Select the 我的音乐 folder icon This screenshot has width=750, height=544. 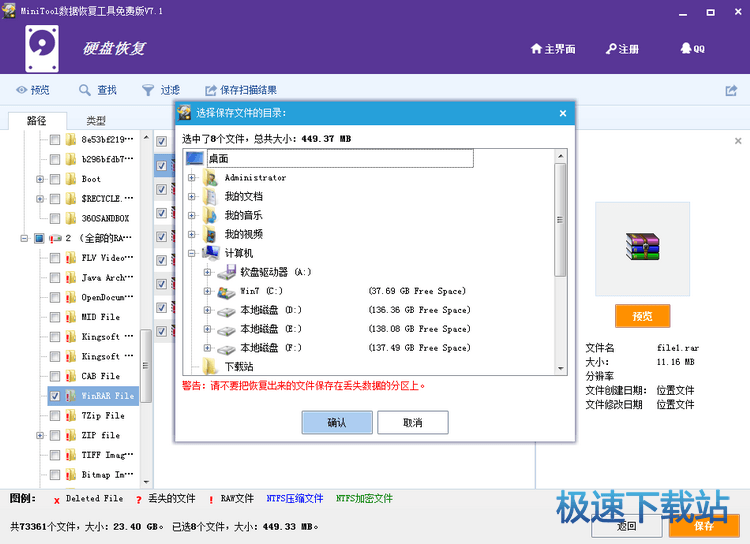click(210, 215)
